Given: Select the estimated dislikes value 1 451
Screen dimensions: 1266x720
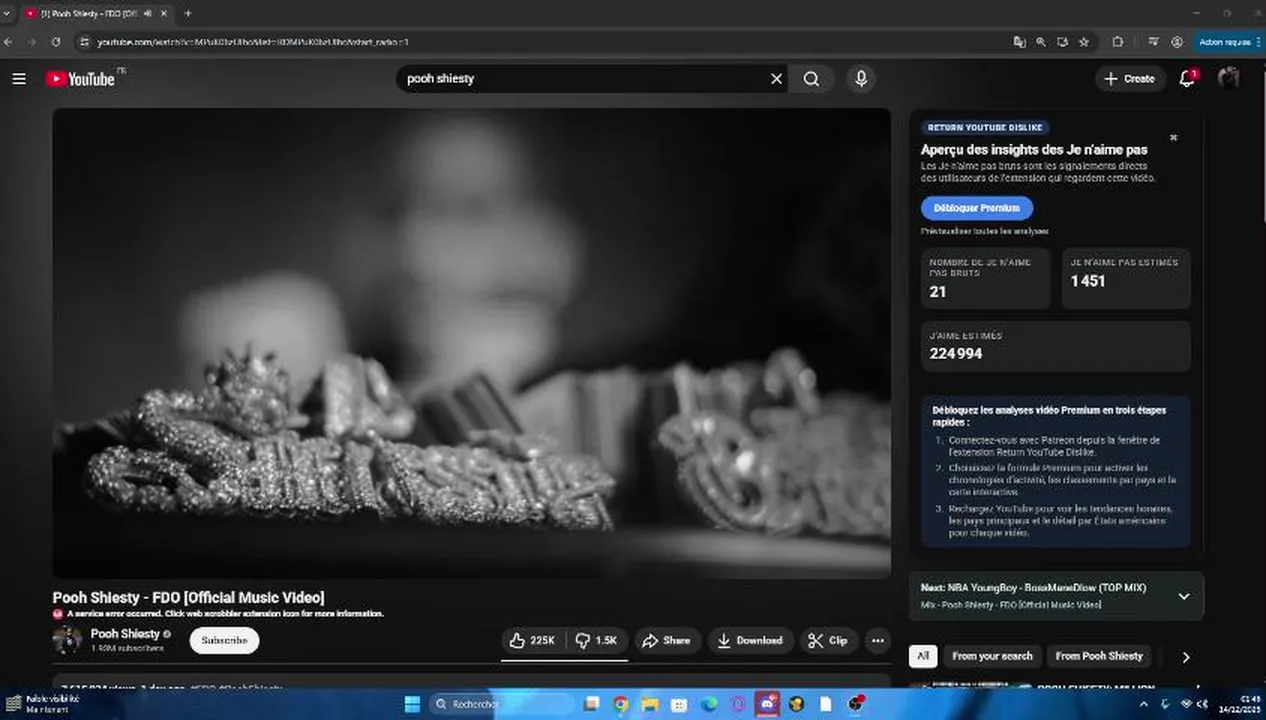Looking at the screenshot, I should click(x=1088, y=281).
